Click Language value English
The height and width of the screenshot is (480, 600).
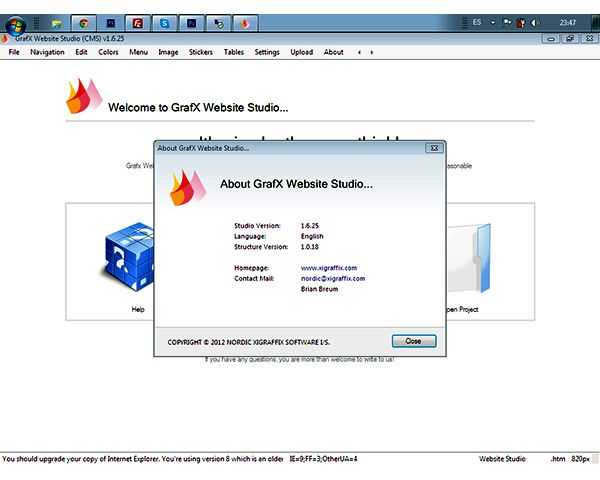312,236
